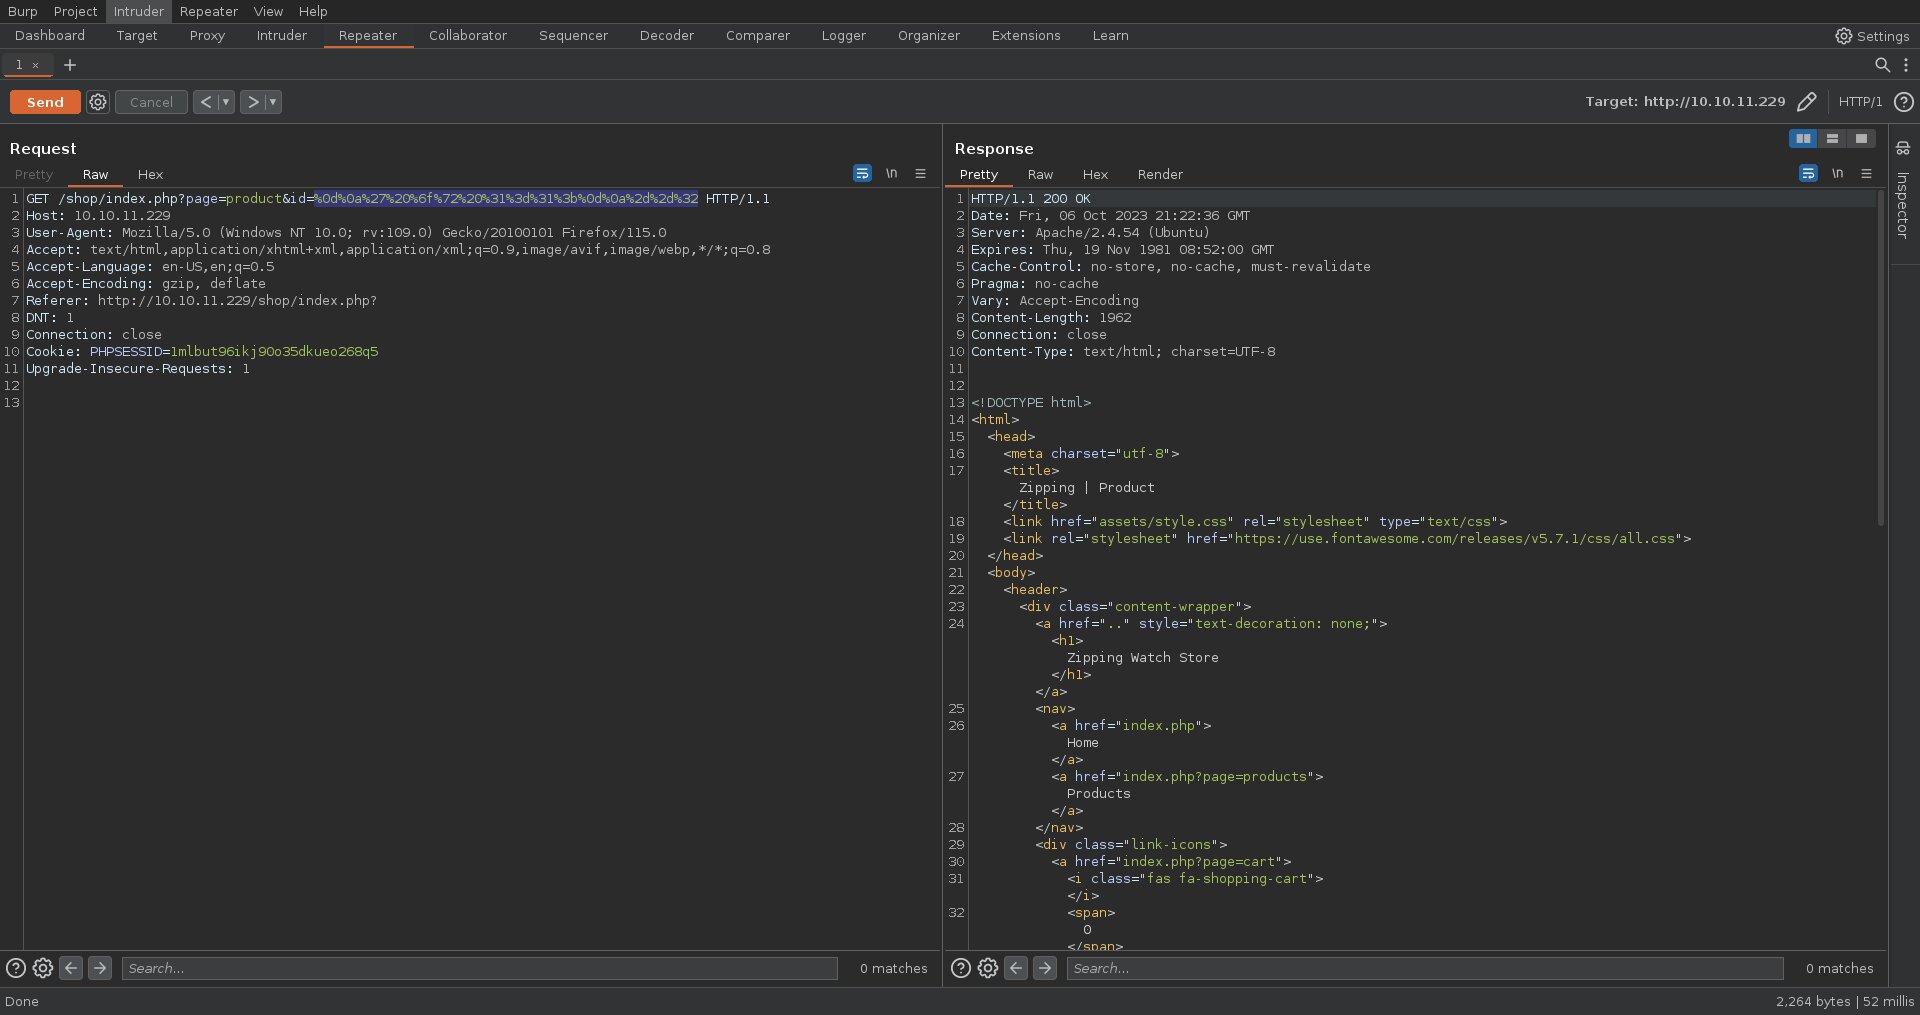Go to the Organizer tab

[929, 36]
